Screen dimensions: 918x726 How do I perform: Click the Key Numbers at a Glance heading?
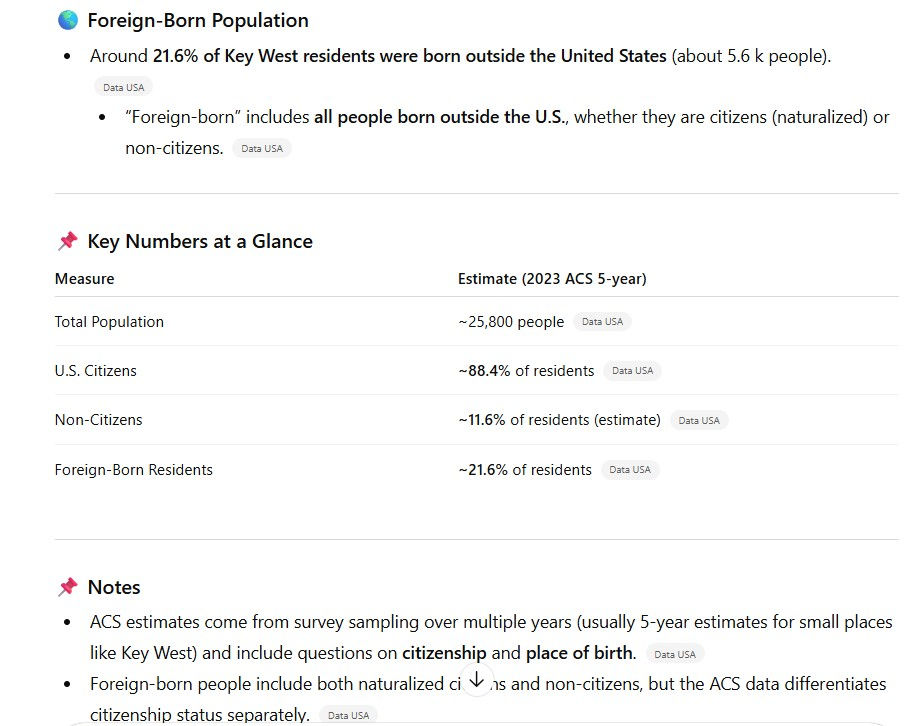point(200,241)
